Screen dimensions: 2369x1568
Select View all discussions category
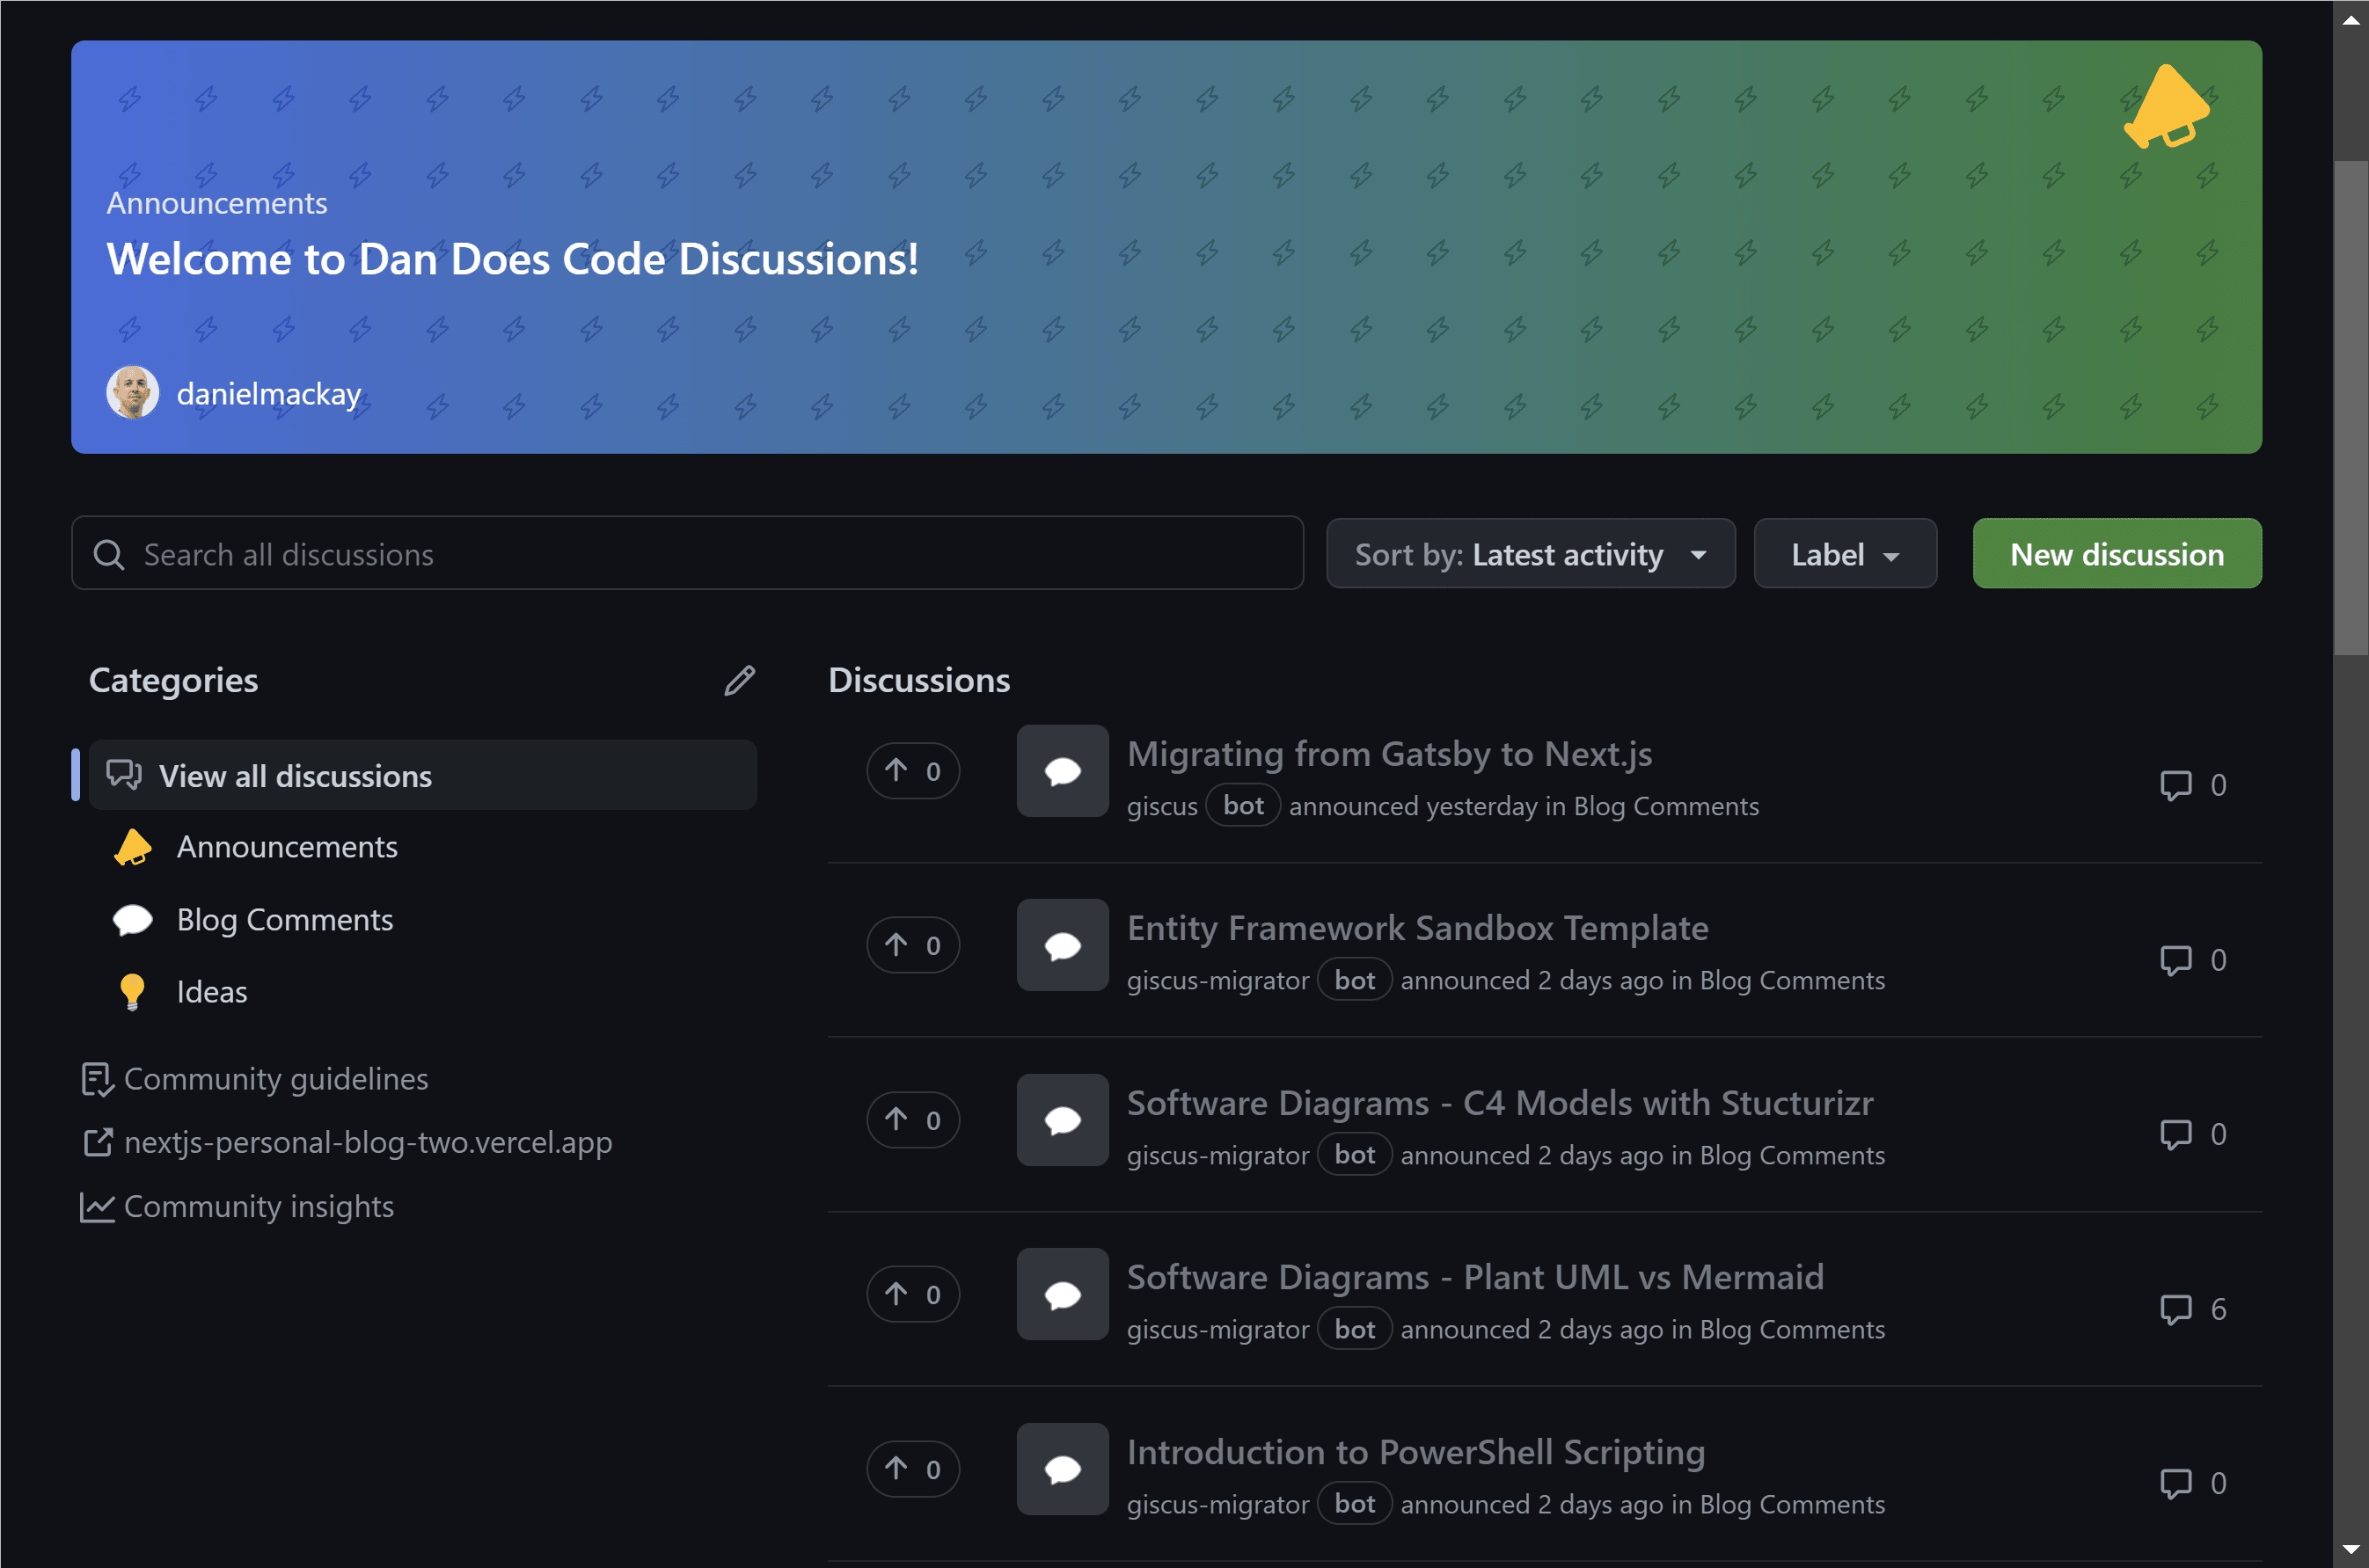pyautogui.click(x=422, y=776)
